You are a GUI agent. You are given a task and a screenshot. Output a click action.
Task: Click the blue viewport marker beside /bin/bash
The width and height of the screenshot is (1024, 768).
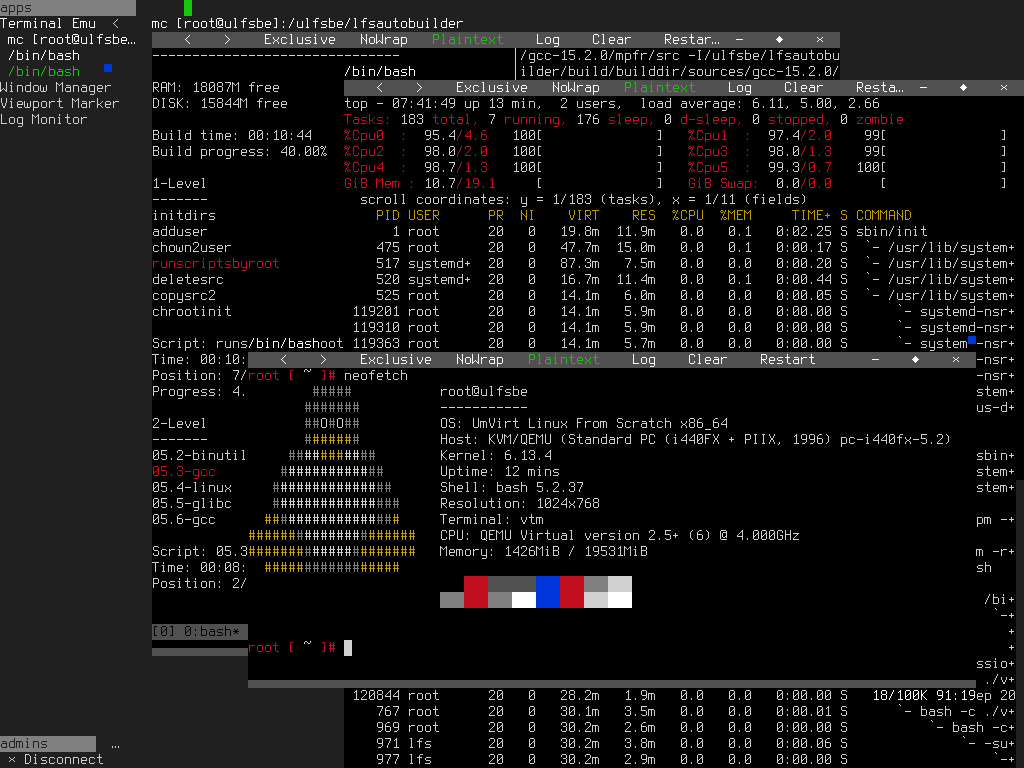tap(108, 70)
